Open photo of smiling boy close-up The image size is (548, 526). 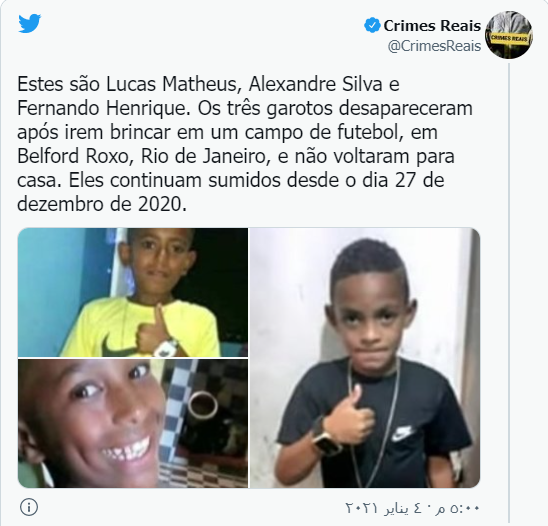click(x=133, y=423)
